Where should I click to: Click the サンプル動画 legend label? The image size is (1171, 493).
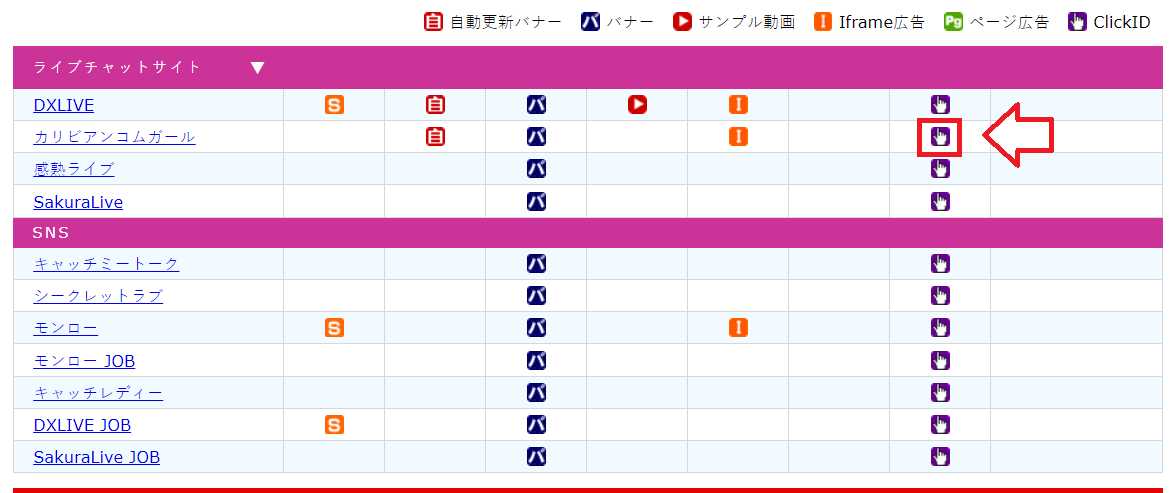[747, 22]
